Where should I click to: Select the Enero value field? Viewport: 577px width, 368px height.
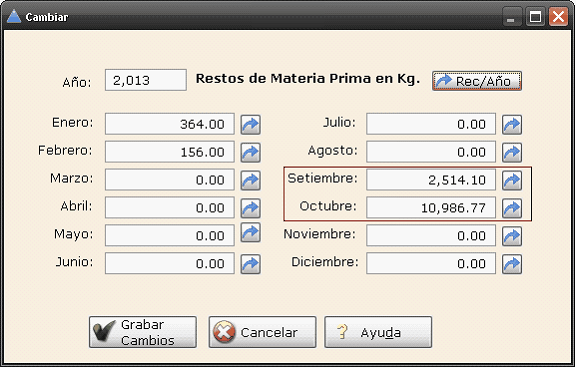(x=170, y=124)
